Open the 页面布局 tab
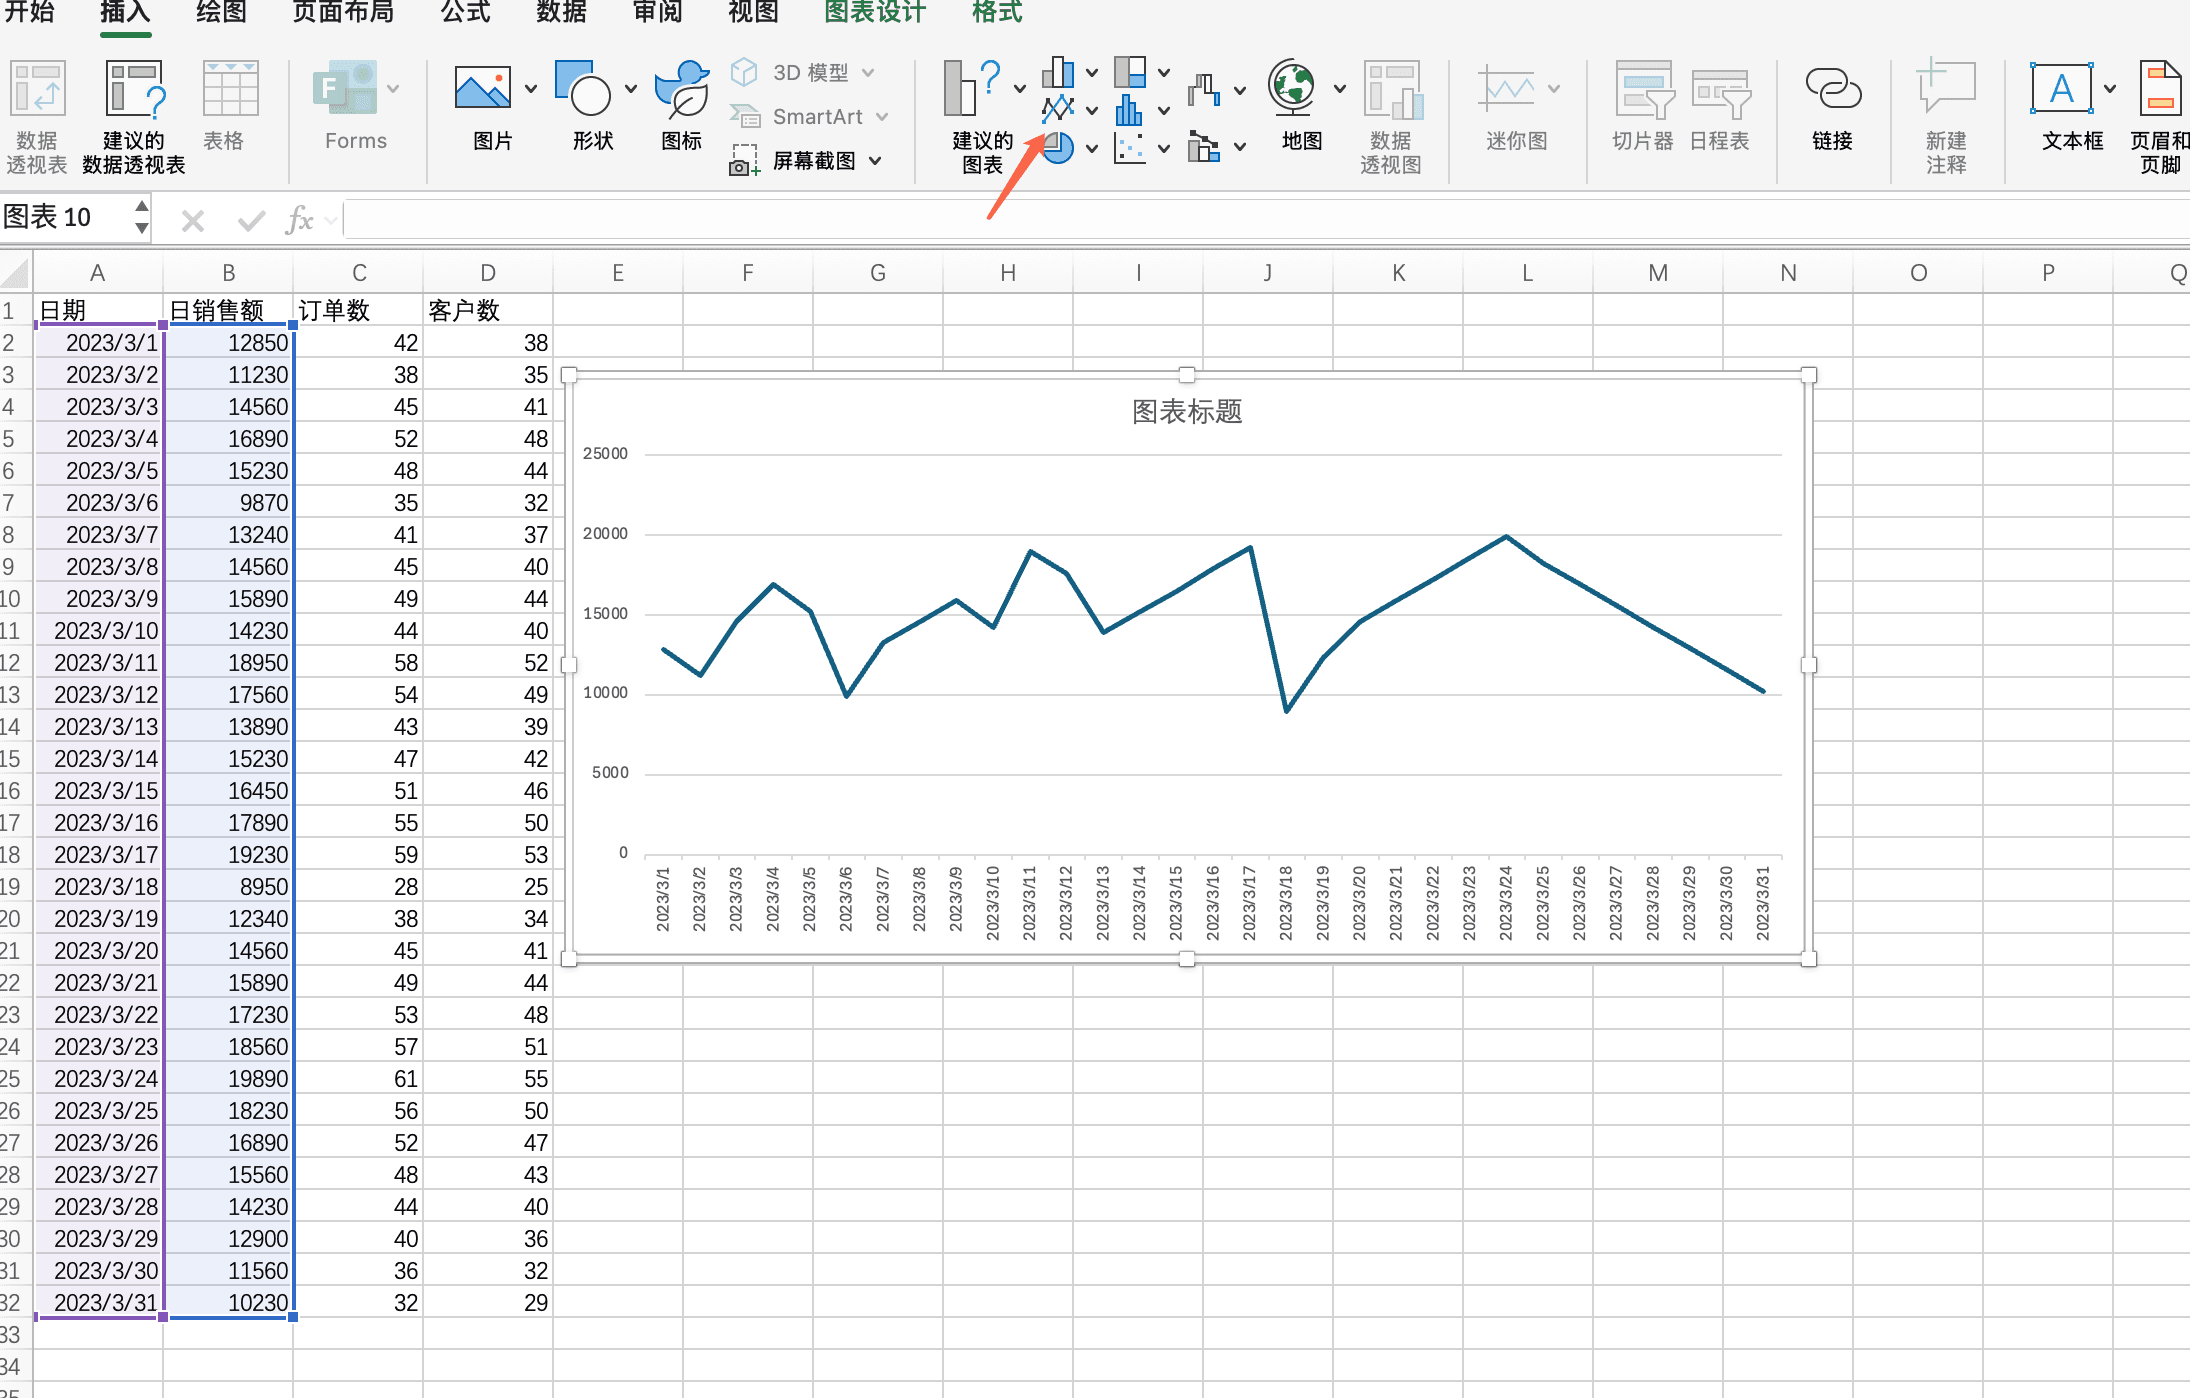The height and width of the screenshot is (1398, 2190). (343, 13)
